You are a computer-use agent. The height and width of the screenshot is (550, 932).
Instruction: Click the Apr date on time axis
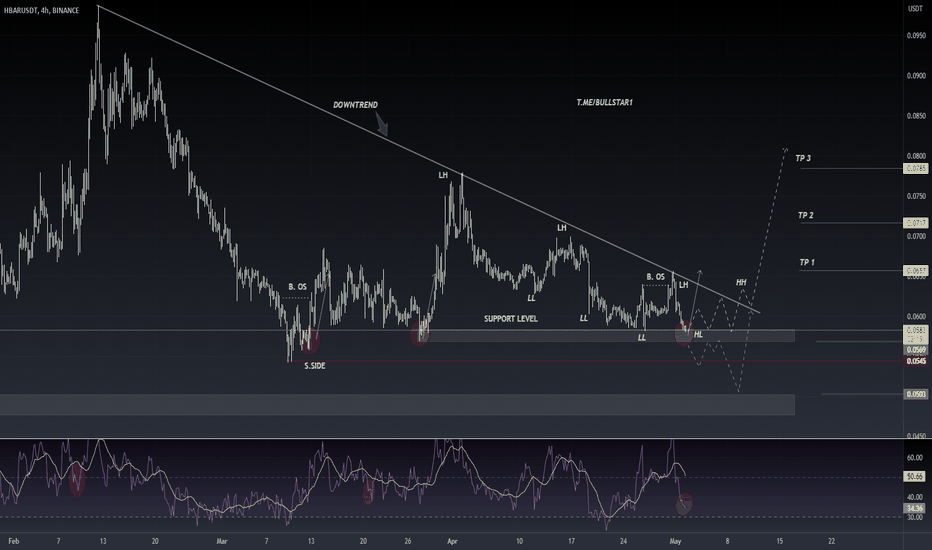pos(452,541)
